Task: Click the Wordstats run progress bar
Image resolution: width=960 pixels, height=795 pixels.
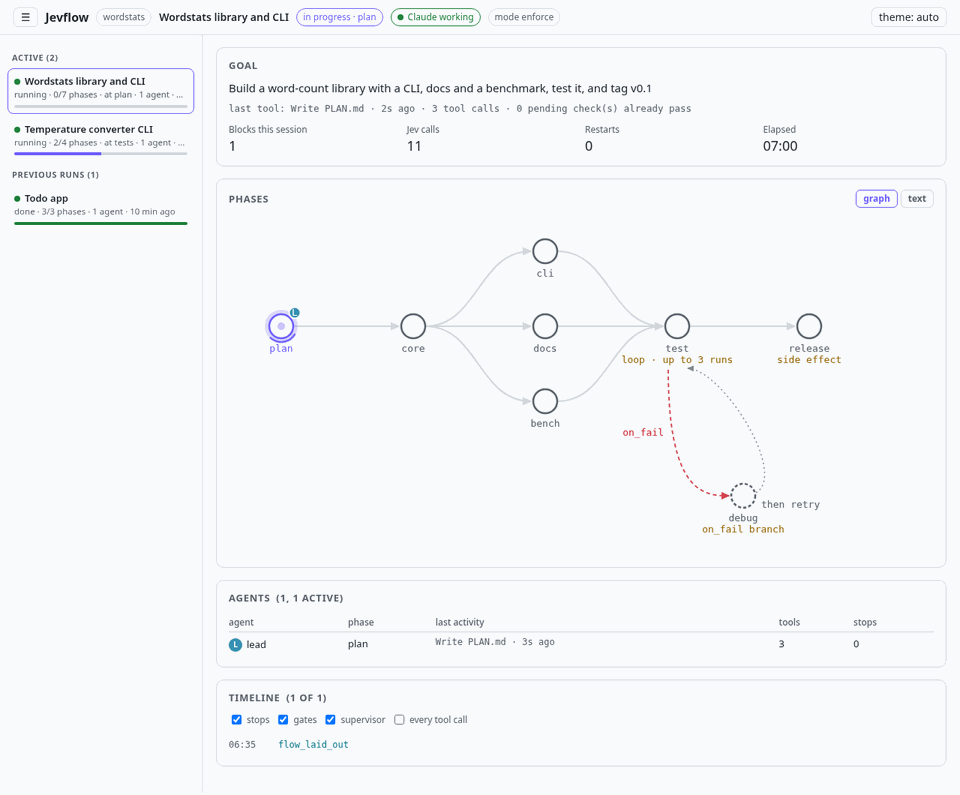Action: tap(101, 107)
